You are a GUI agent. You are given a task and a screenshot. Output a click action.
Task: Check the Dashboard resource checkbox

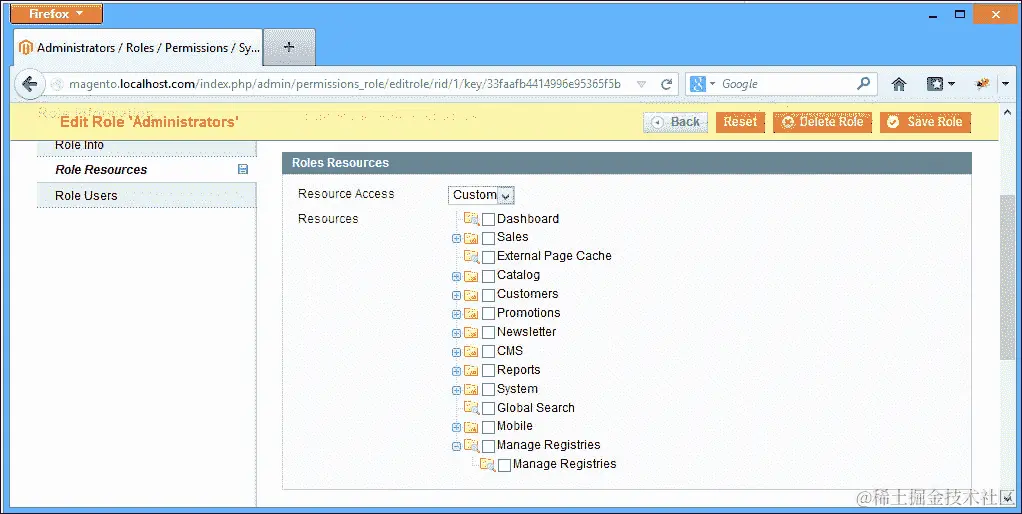pyautogui.click(x=488, y=220)
